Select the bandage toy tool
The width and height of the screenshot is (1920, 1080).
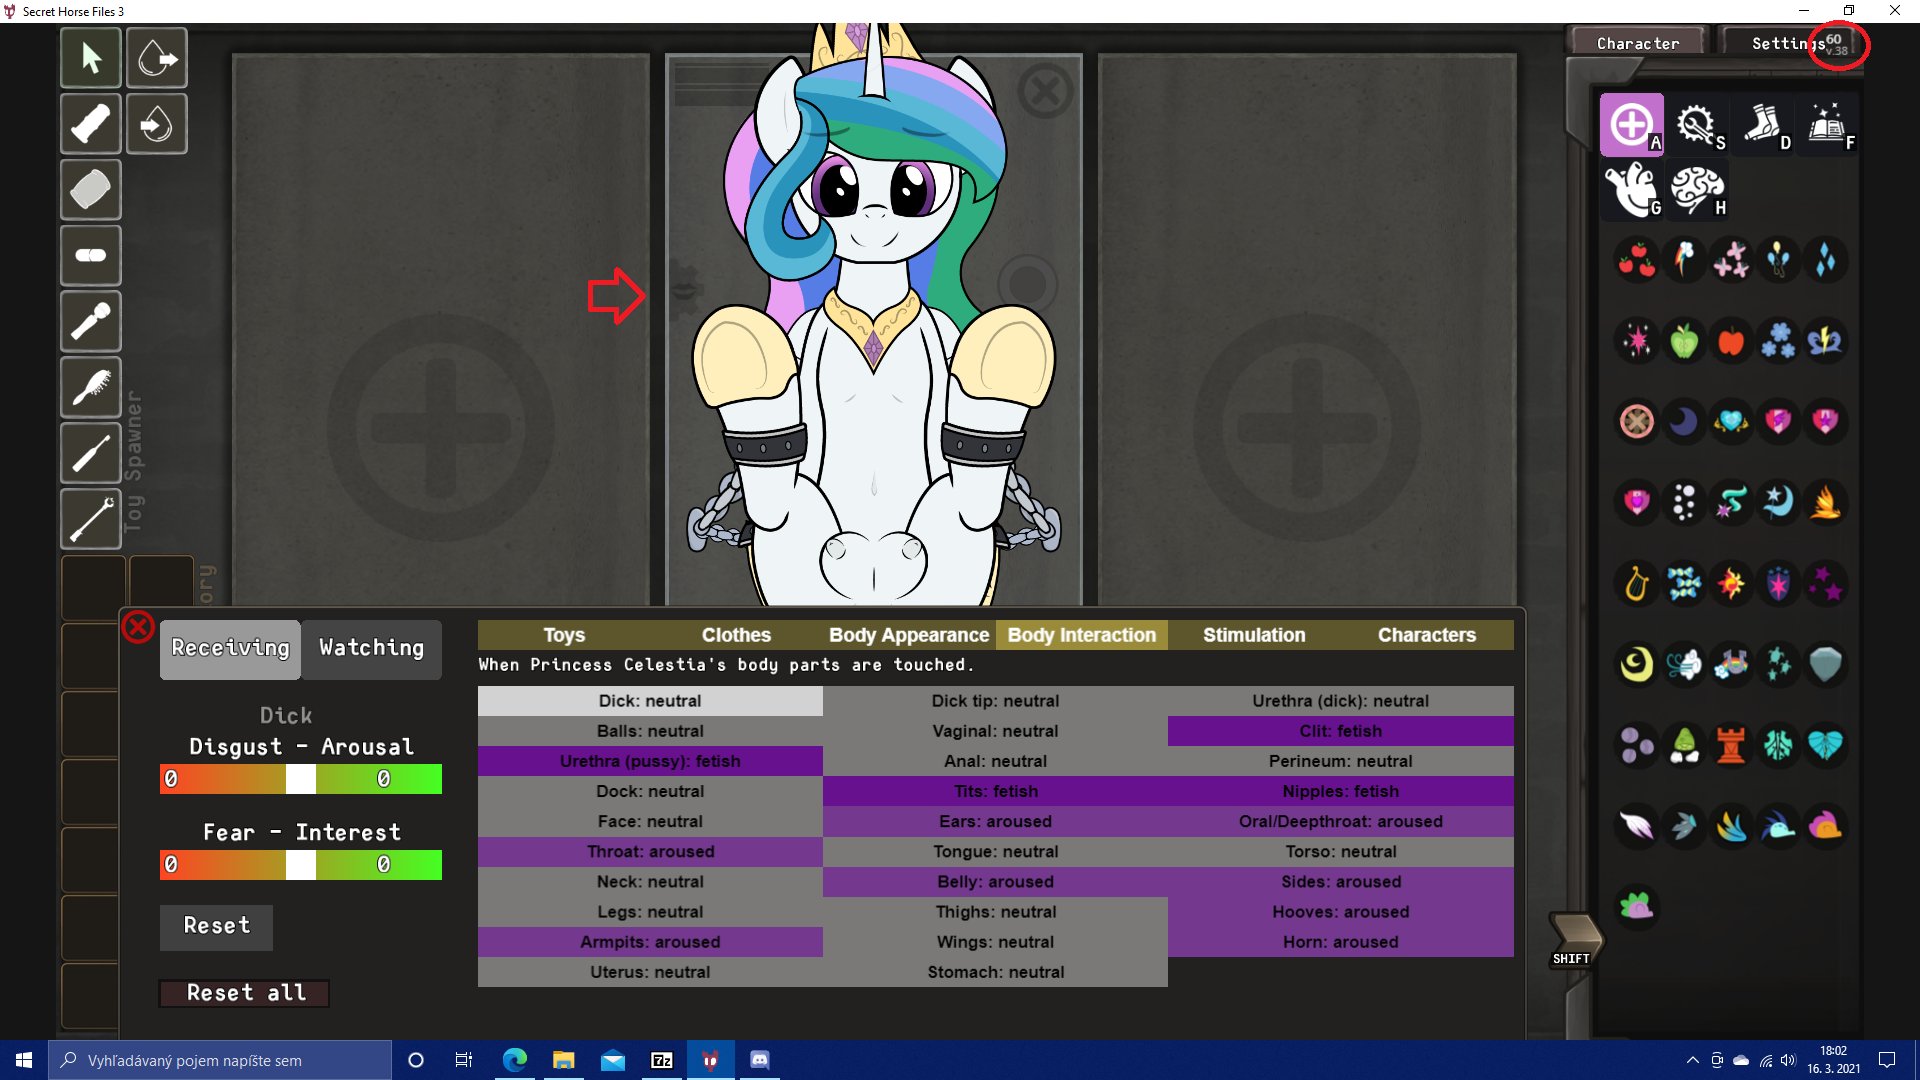click(x=91, y=124)
